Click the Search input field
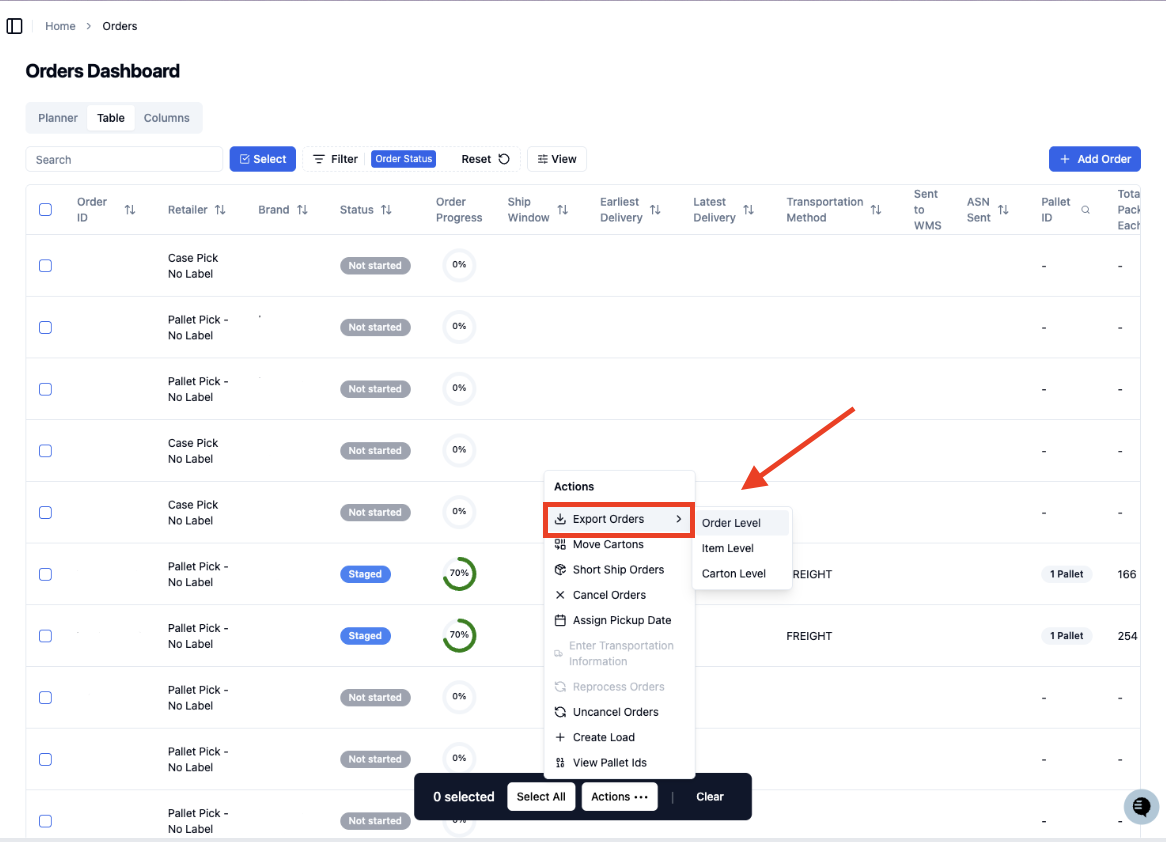 point(124,159)
